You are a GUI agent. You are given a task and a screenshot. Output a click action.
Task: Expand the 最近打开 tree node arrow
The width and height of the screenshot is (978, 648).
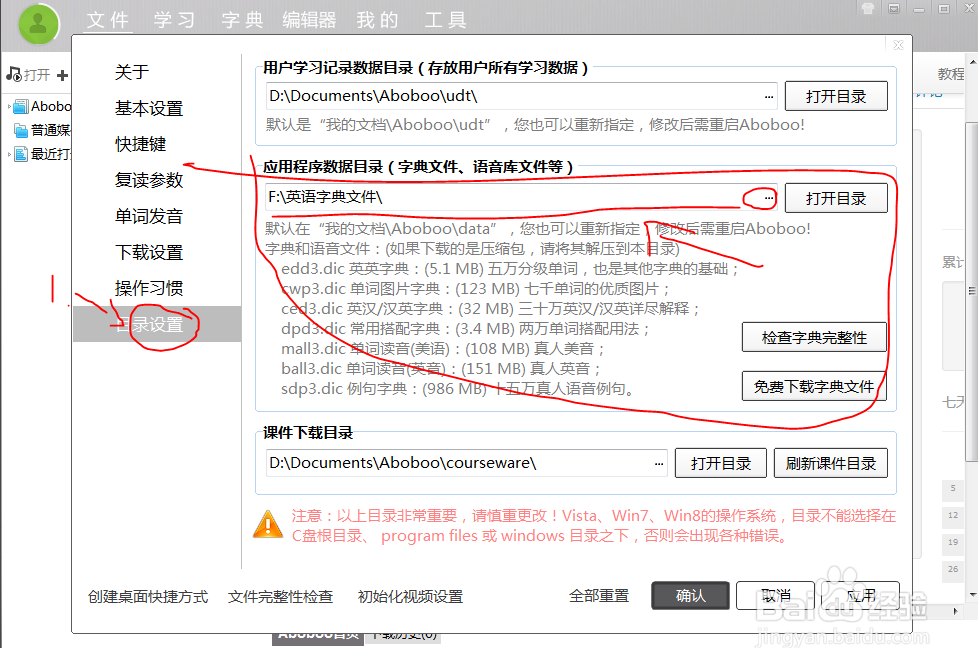click(x=9, y=154)
